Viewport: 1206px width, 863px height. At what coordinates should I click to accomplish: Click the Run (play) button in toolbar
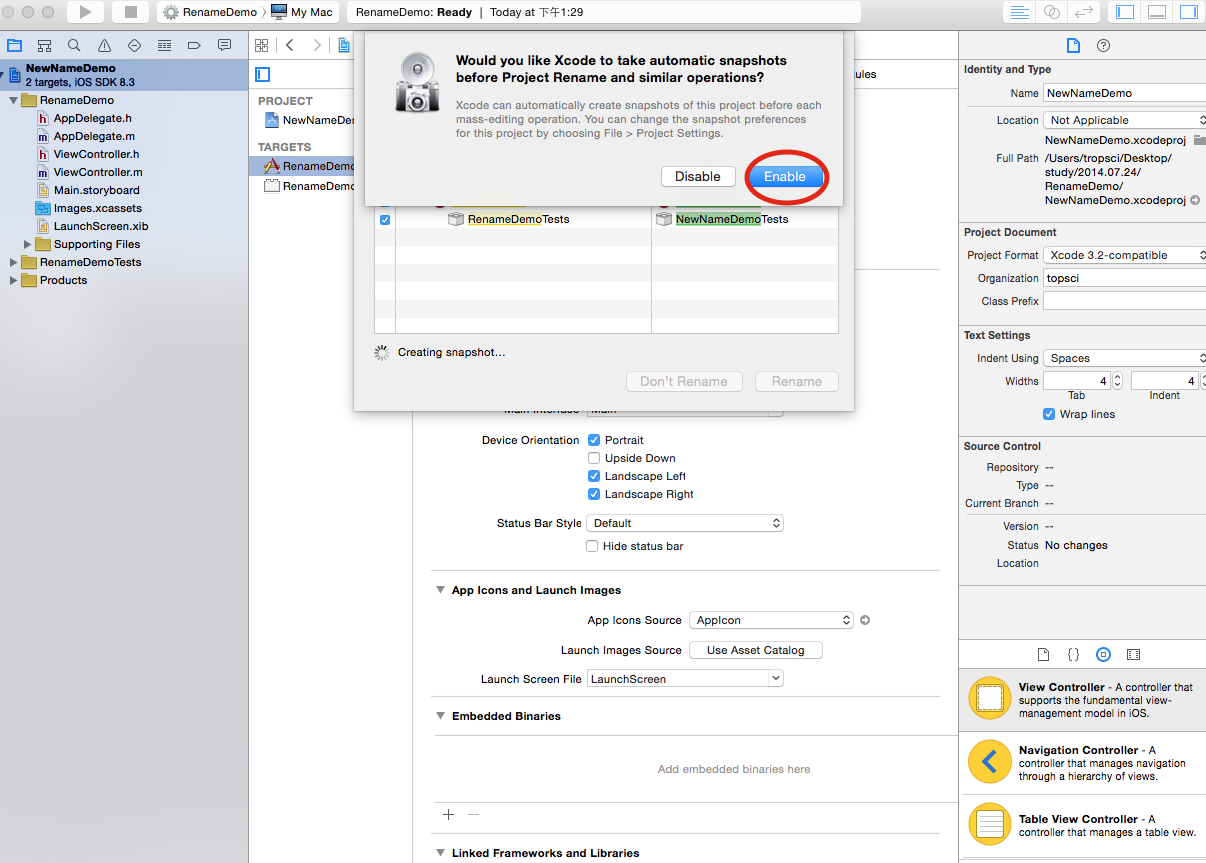pos(86,12)
